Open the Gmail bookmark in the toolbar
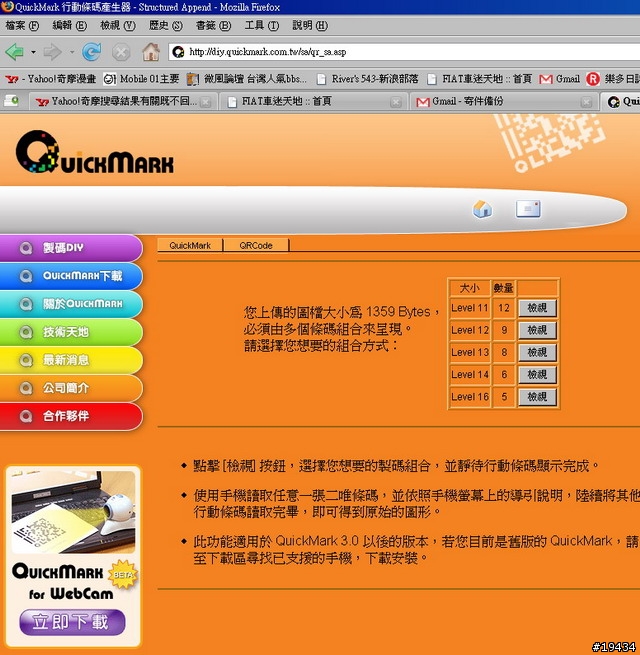640x655 pixels. click(559, 79)
